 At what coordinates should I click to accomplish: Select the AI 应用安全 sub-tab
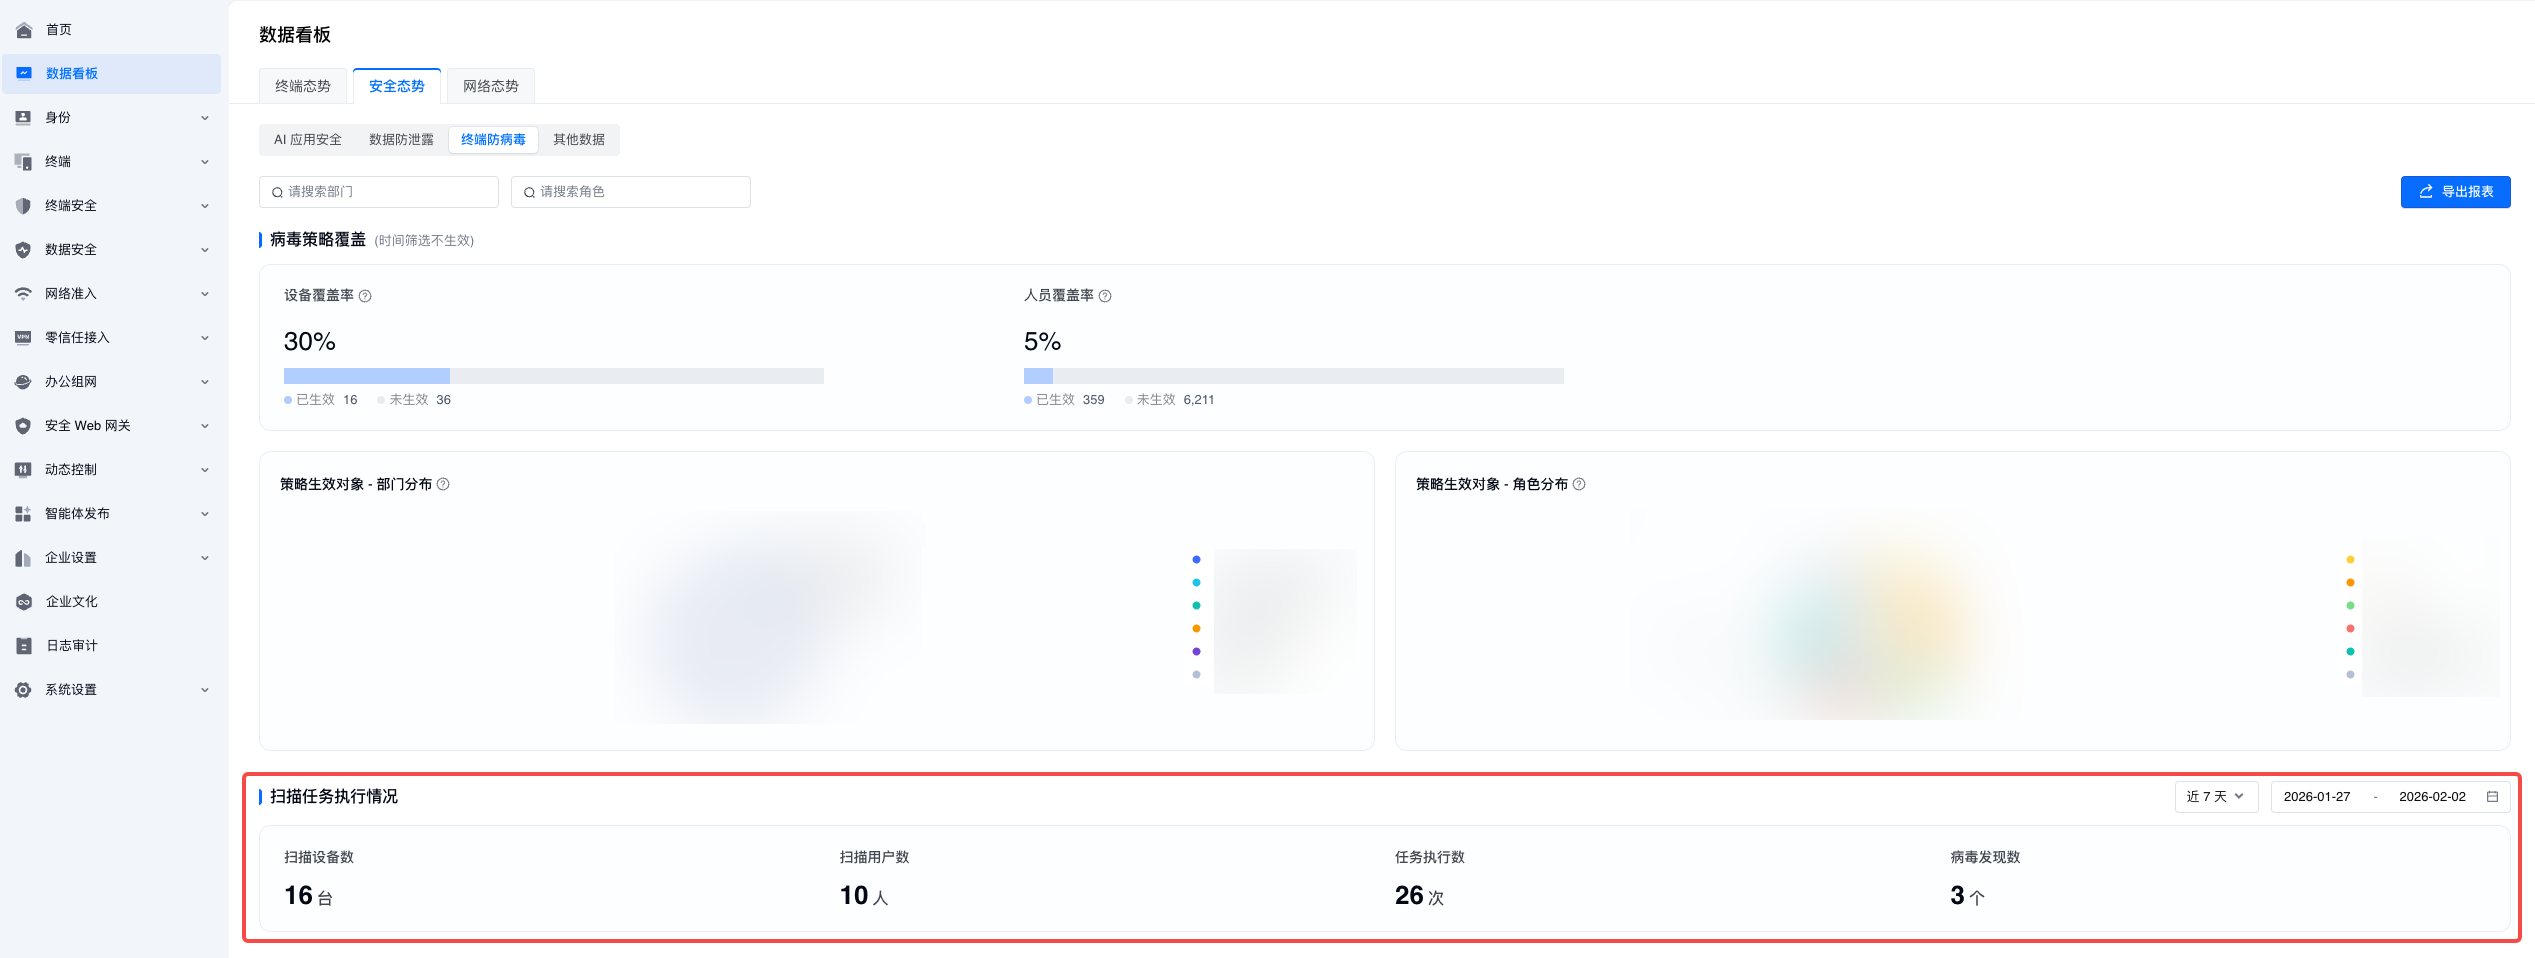[x=308, y=140]
